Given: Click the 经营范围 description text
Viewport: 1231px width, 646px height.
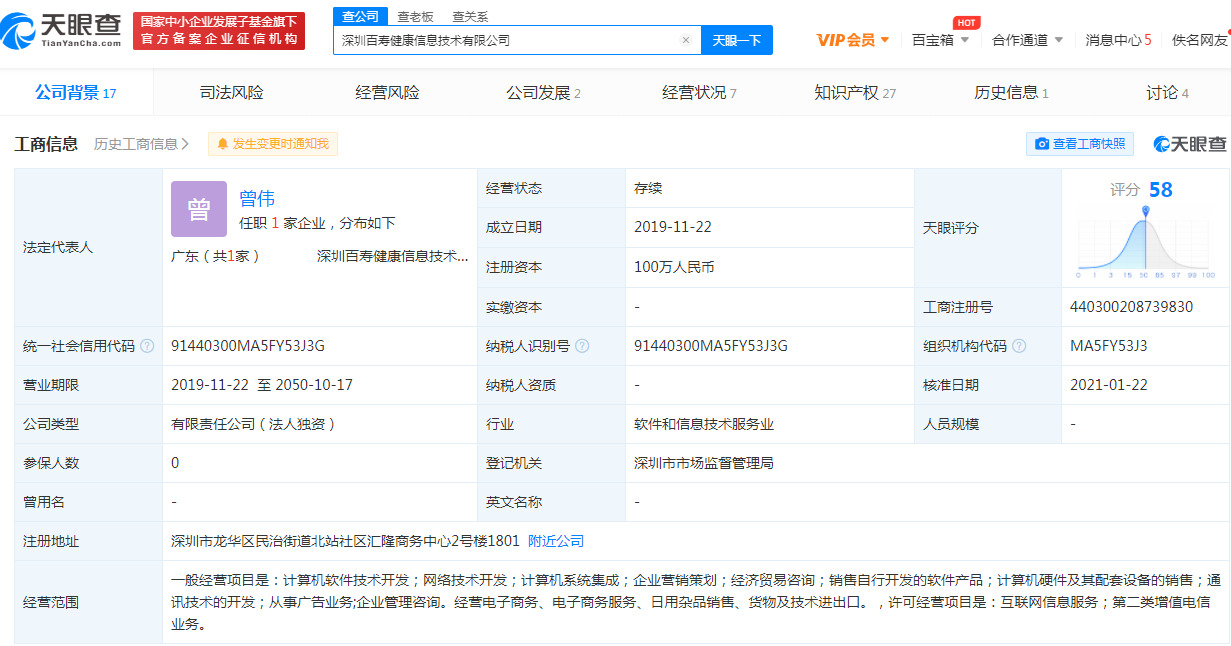Looking at the screenshot, I should pos(696,602).
